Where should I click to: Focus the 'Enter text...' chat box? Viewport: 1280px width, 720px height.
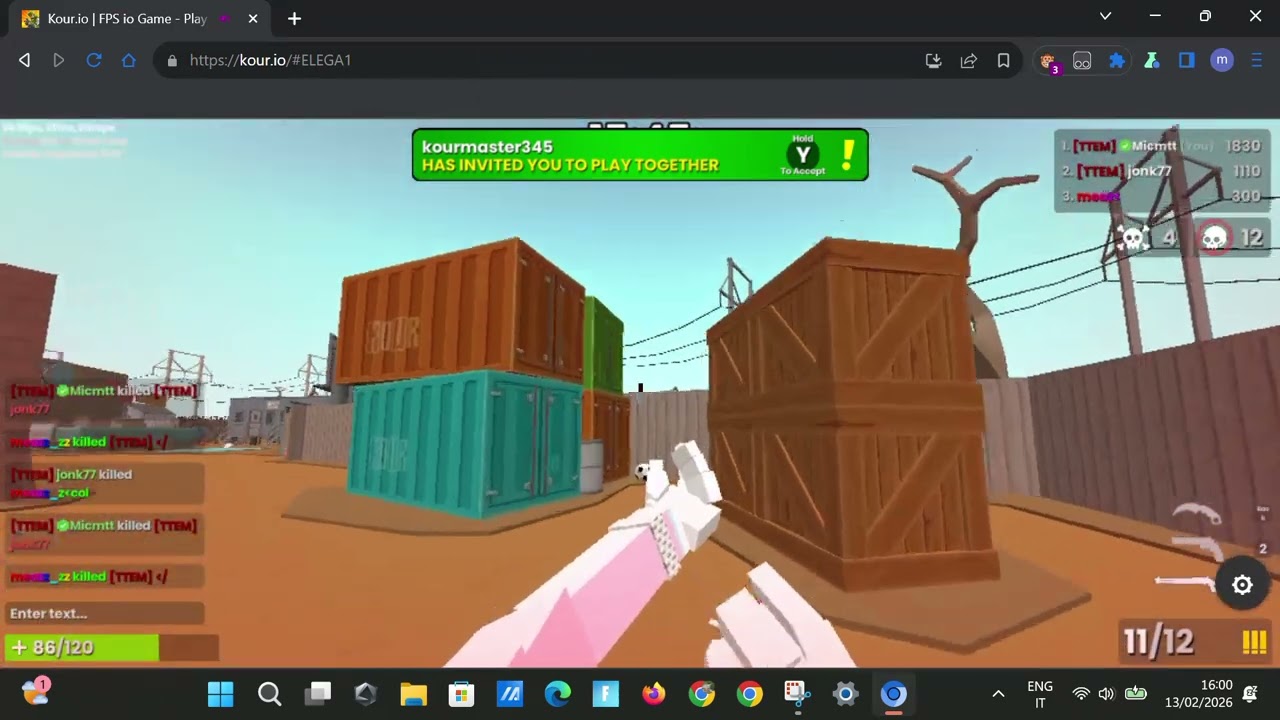[104, 613]
